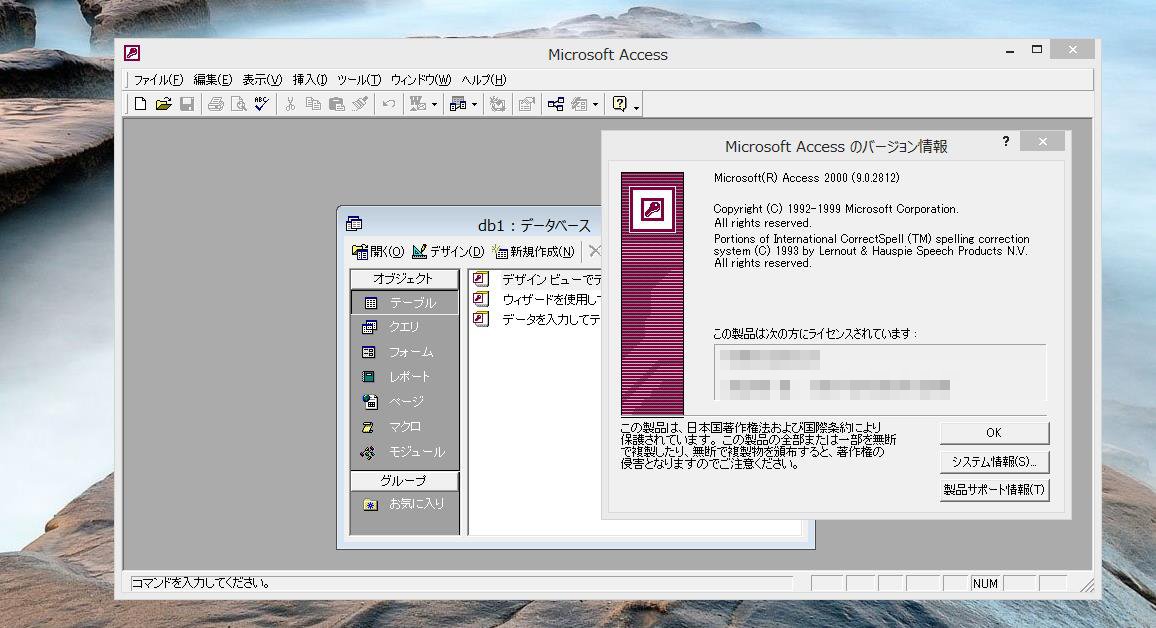Click the オブジェクト group header
The image size is (1156, 628).
point(403,279)
